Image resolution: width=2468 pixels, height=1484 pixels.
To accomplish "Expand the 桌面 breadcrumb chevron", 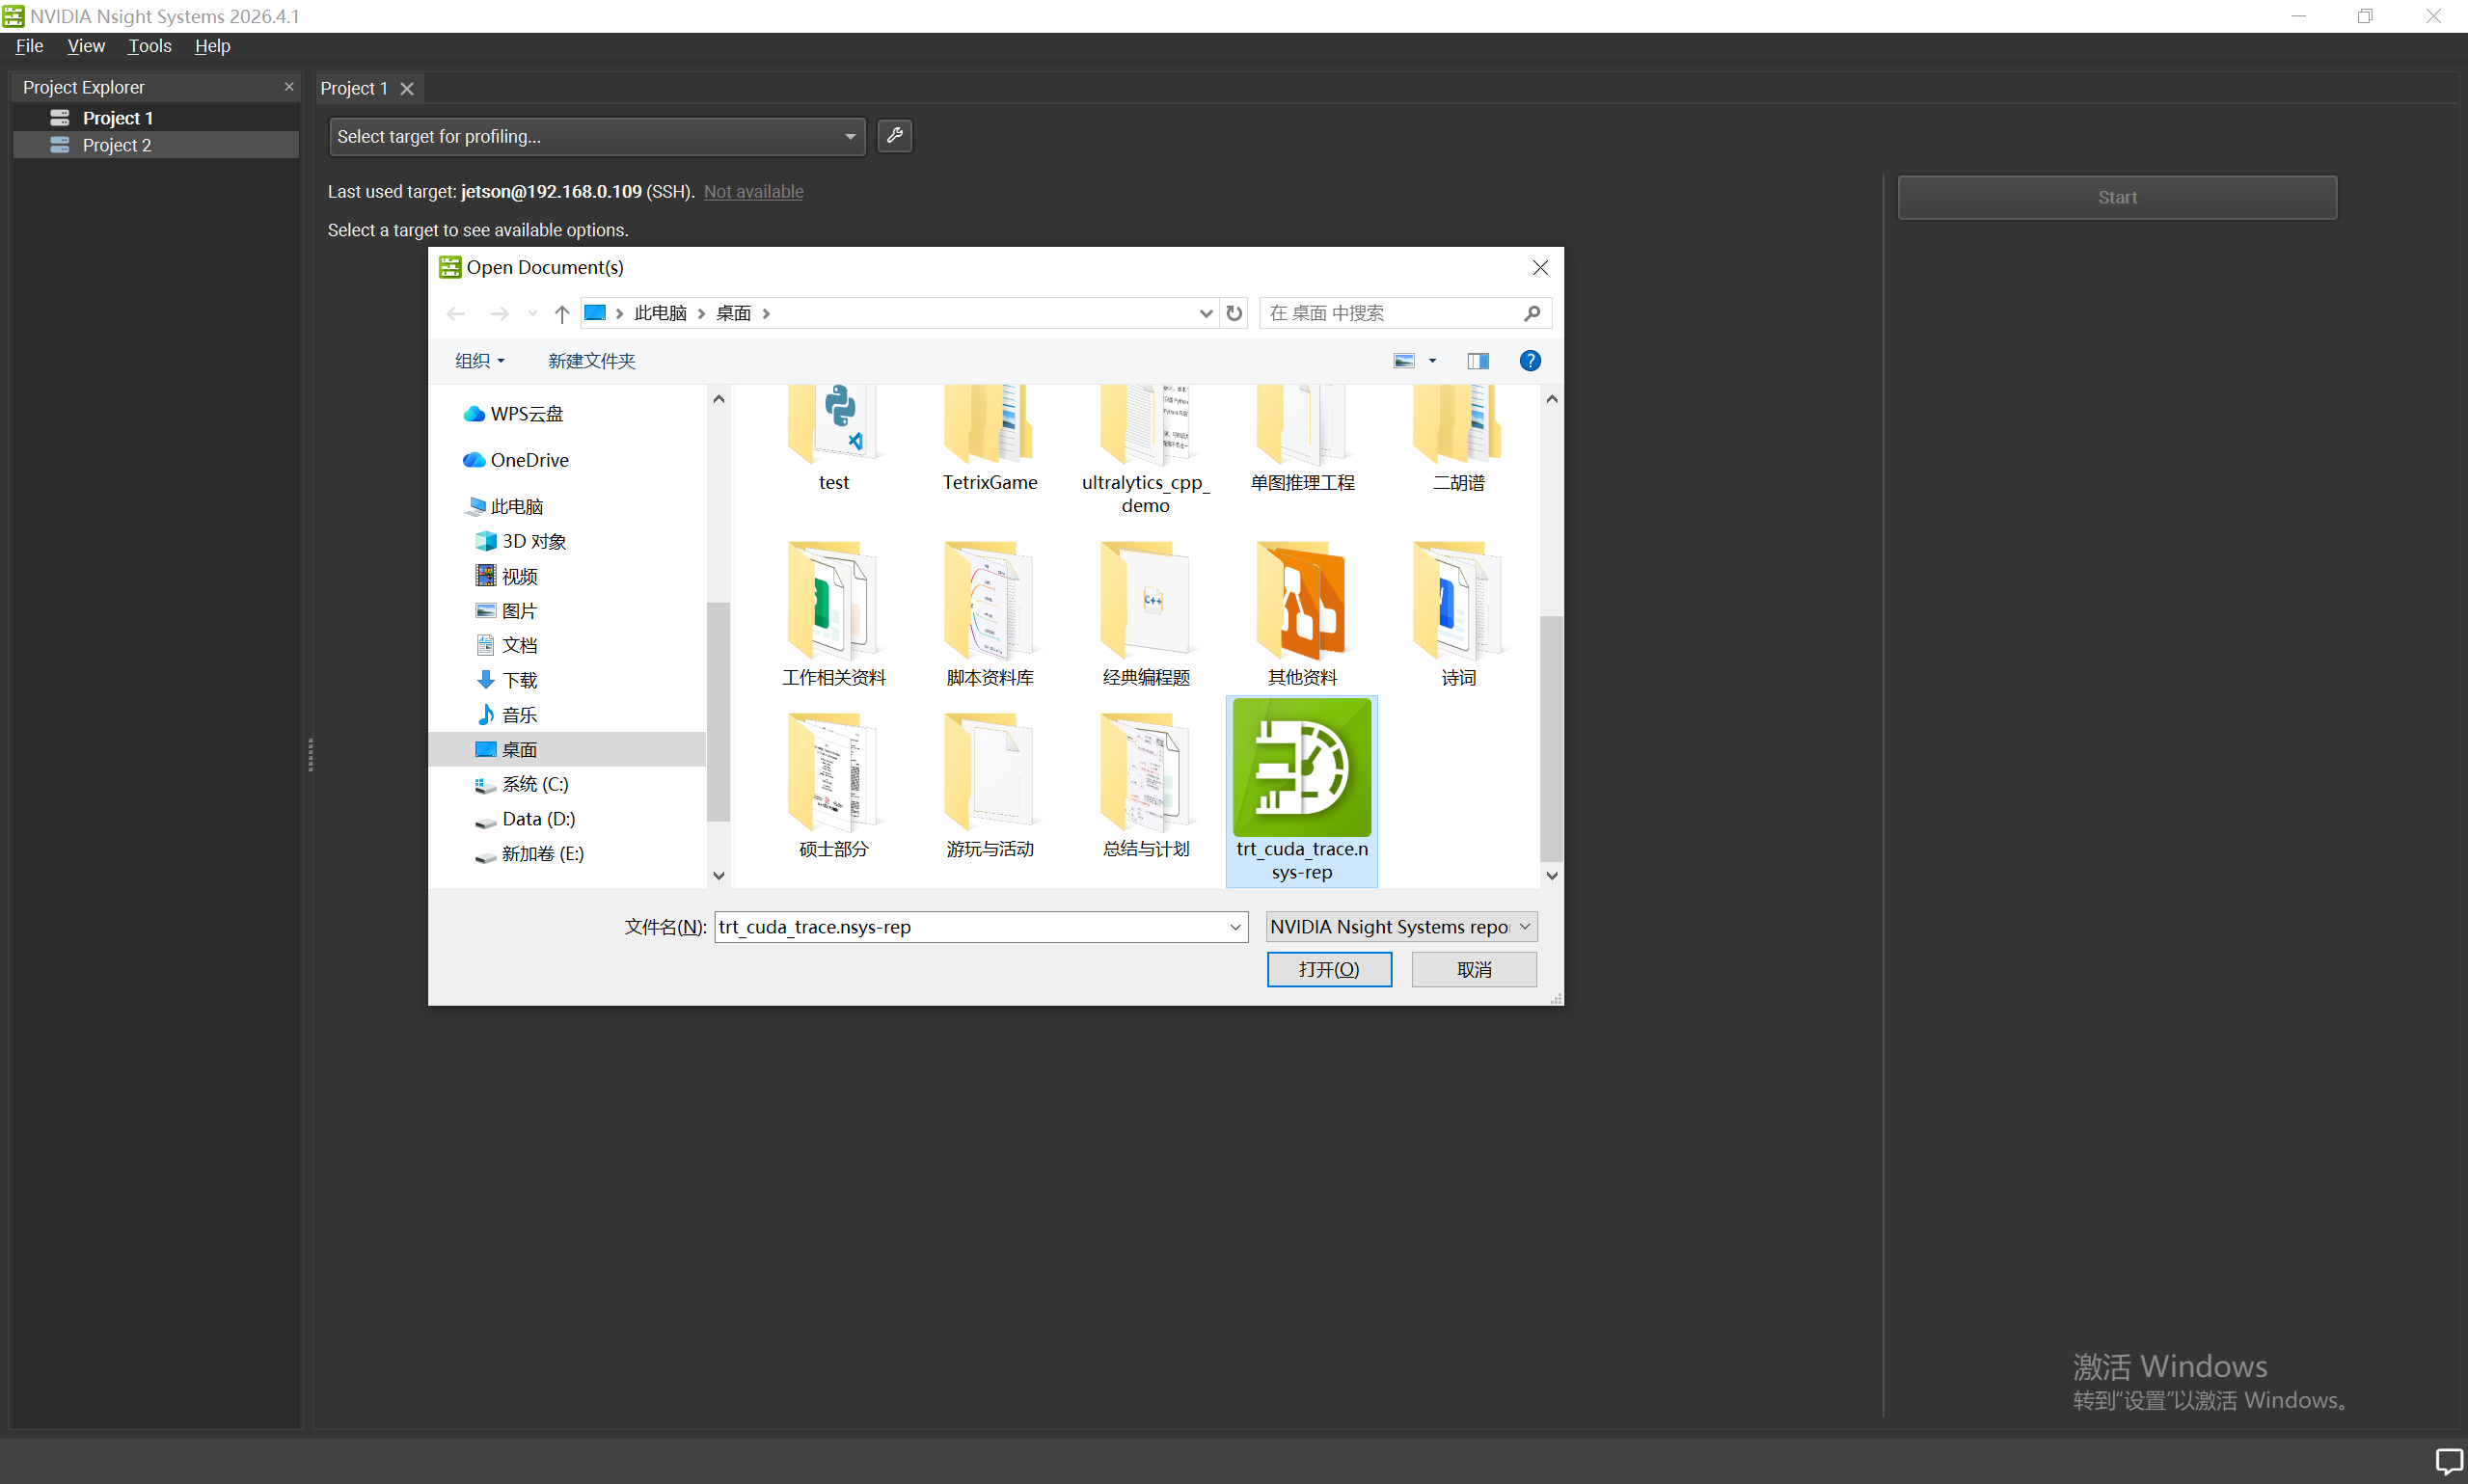I will pos(766,313).
